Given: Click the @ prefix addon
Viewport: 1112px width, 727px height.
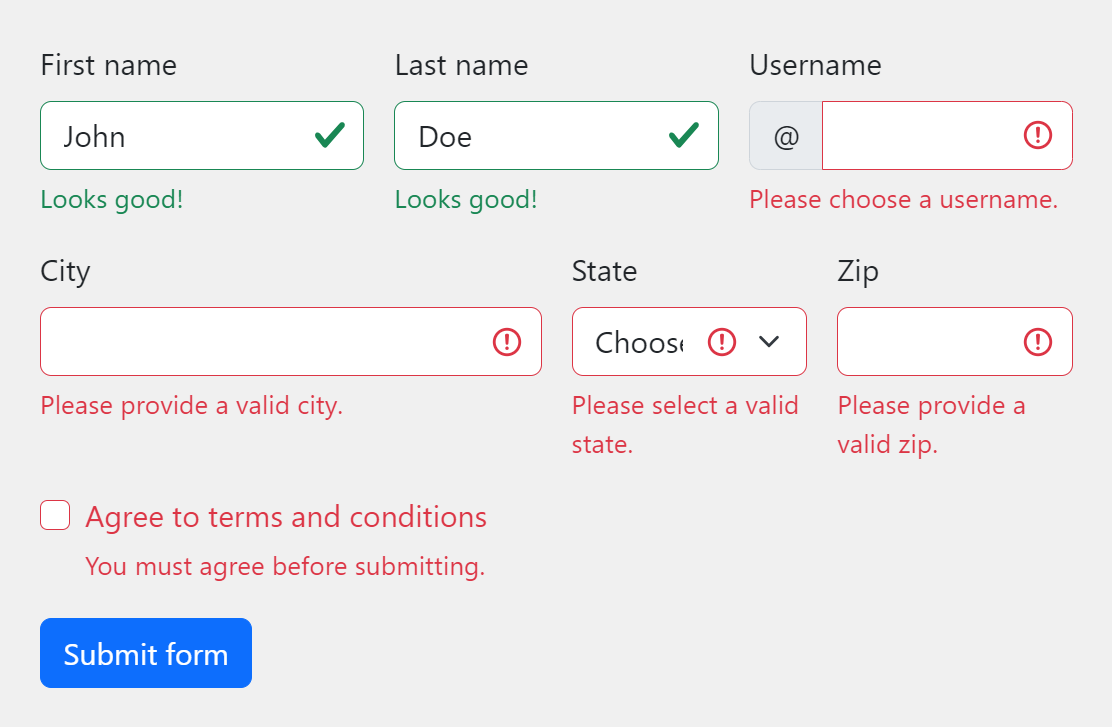Looking at the screenshot, I should pos(786,135).
